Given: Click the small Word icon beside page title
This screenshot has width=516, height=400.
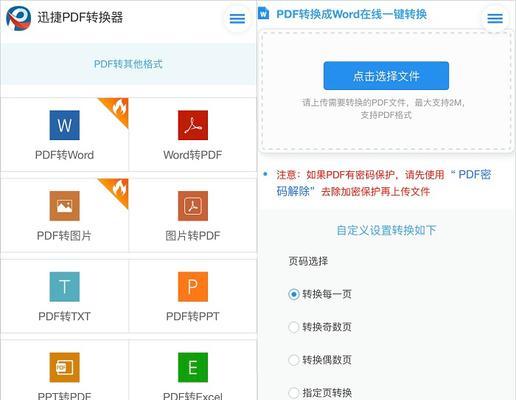Looking at the screenshot, I should pyautogui.click(x=263, y=14).
